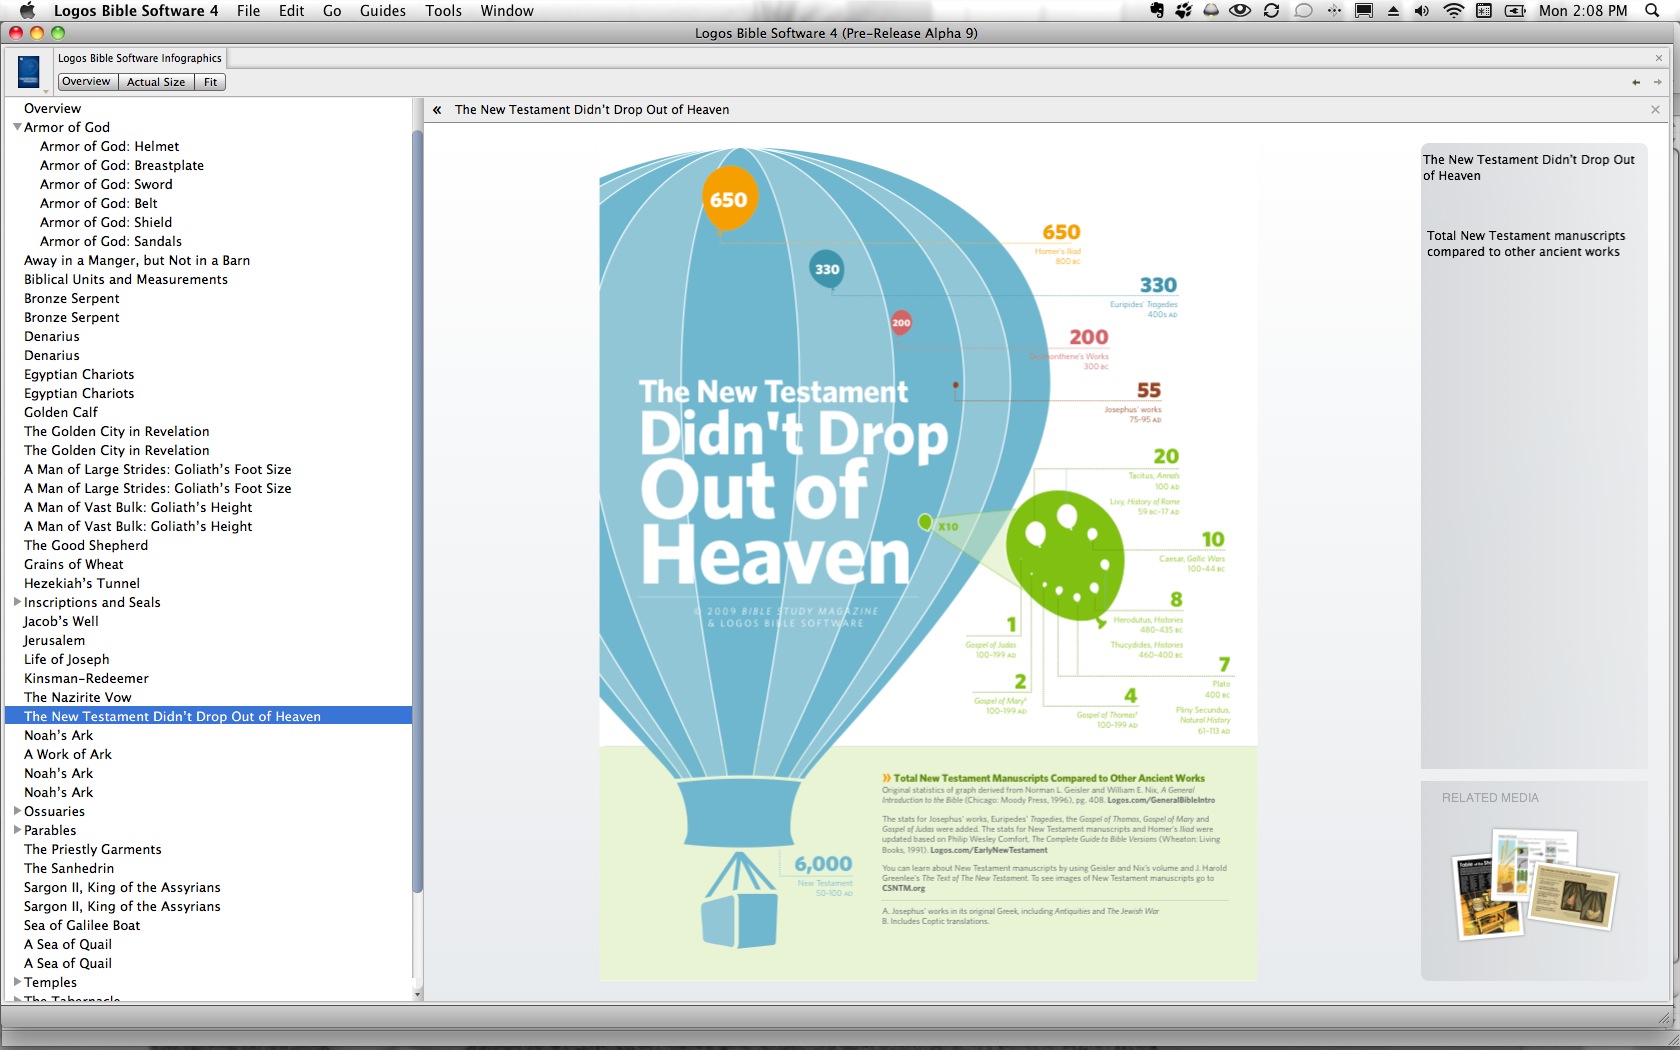Click the menu bar clock Mon 2:08 PM
Image resolution: width=1680 pixels, height=1050 pixels.
point(1583,11)
